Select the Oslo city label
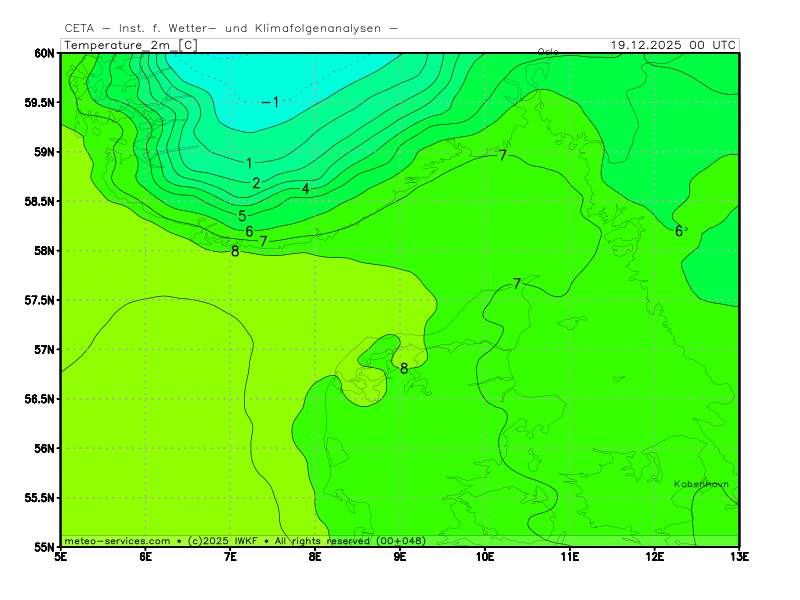The height and width of the screenshot is (600, 800). click(x=548, y=52)
